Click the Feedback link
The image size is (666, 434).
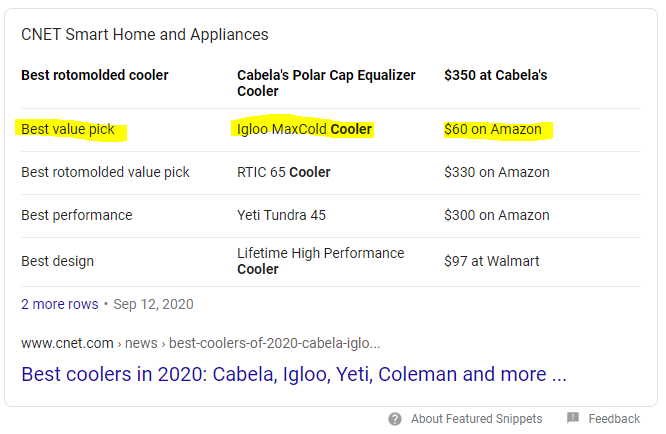tap(614, 419)
